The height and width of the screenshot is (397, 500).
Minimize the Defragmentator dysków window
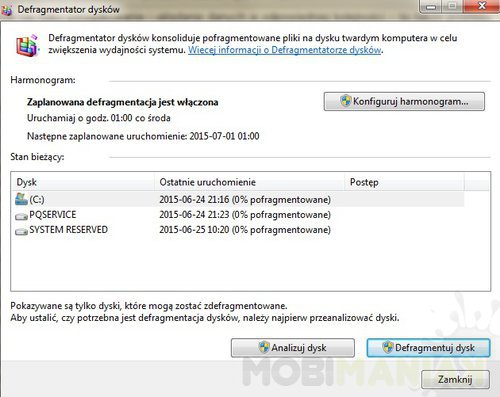pyautogui.click(x=431, y=6)
